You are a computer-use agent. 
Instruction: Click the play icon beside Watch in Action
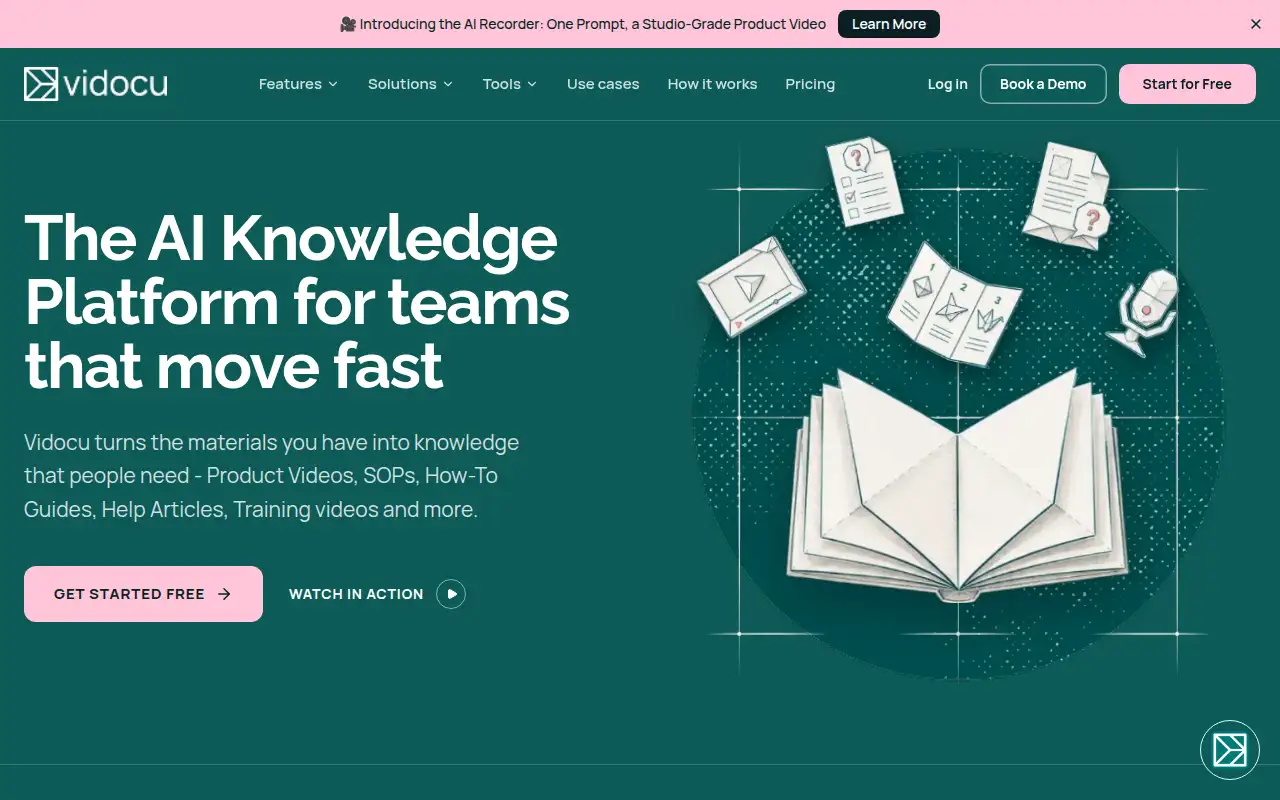[x=451, y=594]
